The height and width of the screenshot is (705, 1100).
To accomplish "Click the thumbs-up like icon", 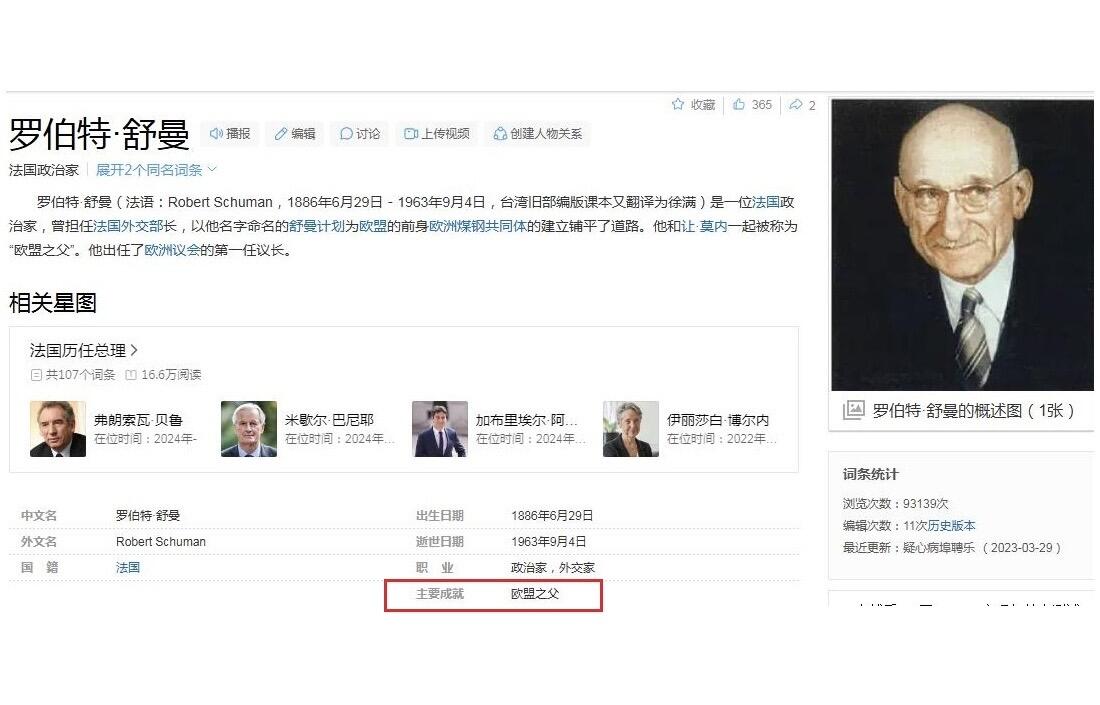I will [739, 105].
